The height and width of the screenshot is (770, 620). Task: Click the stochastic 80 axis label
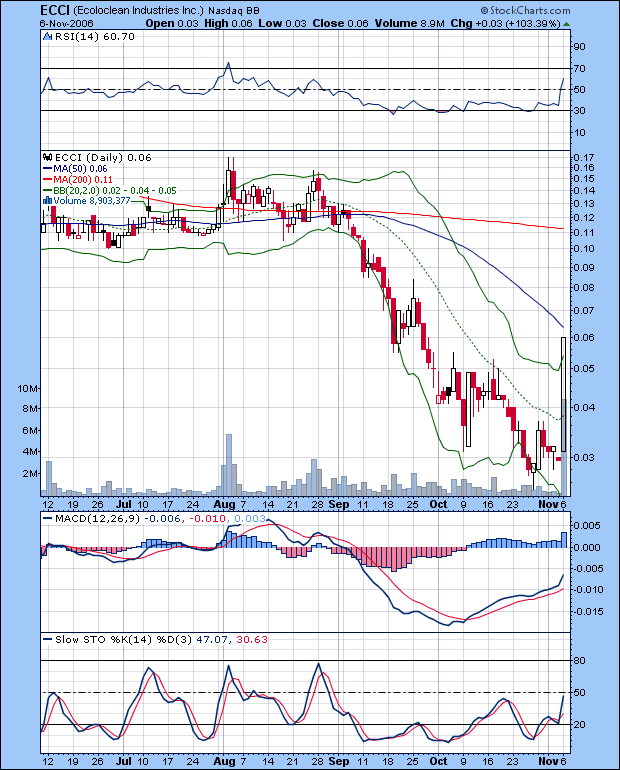coord(580,660)
